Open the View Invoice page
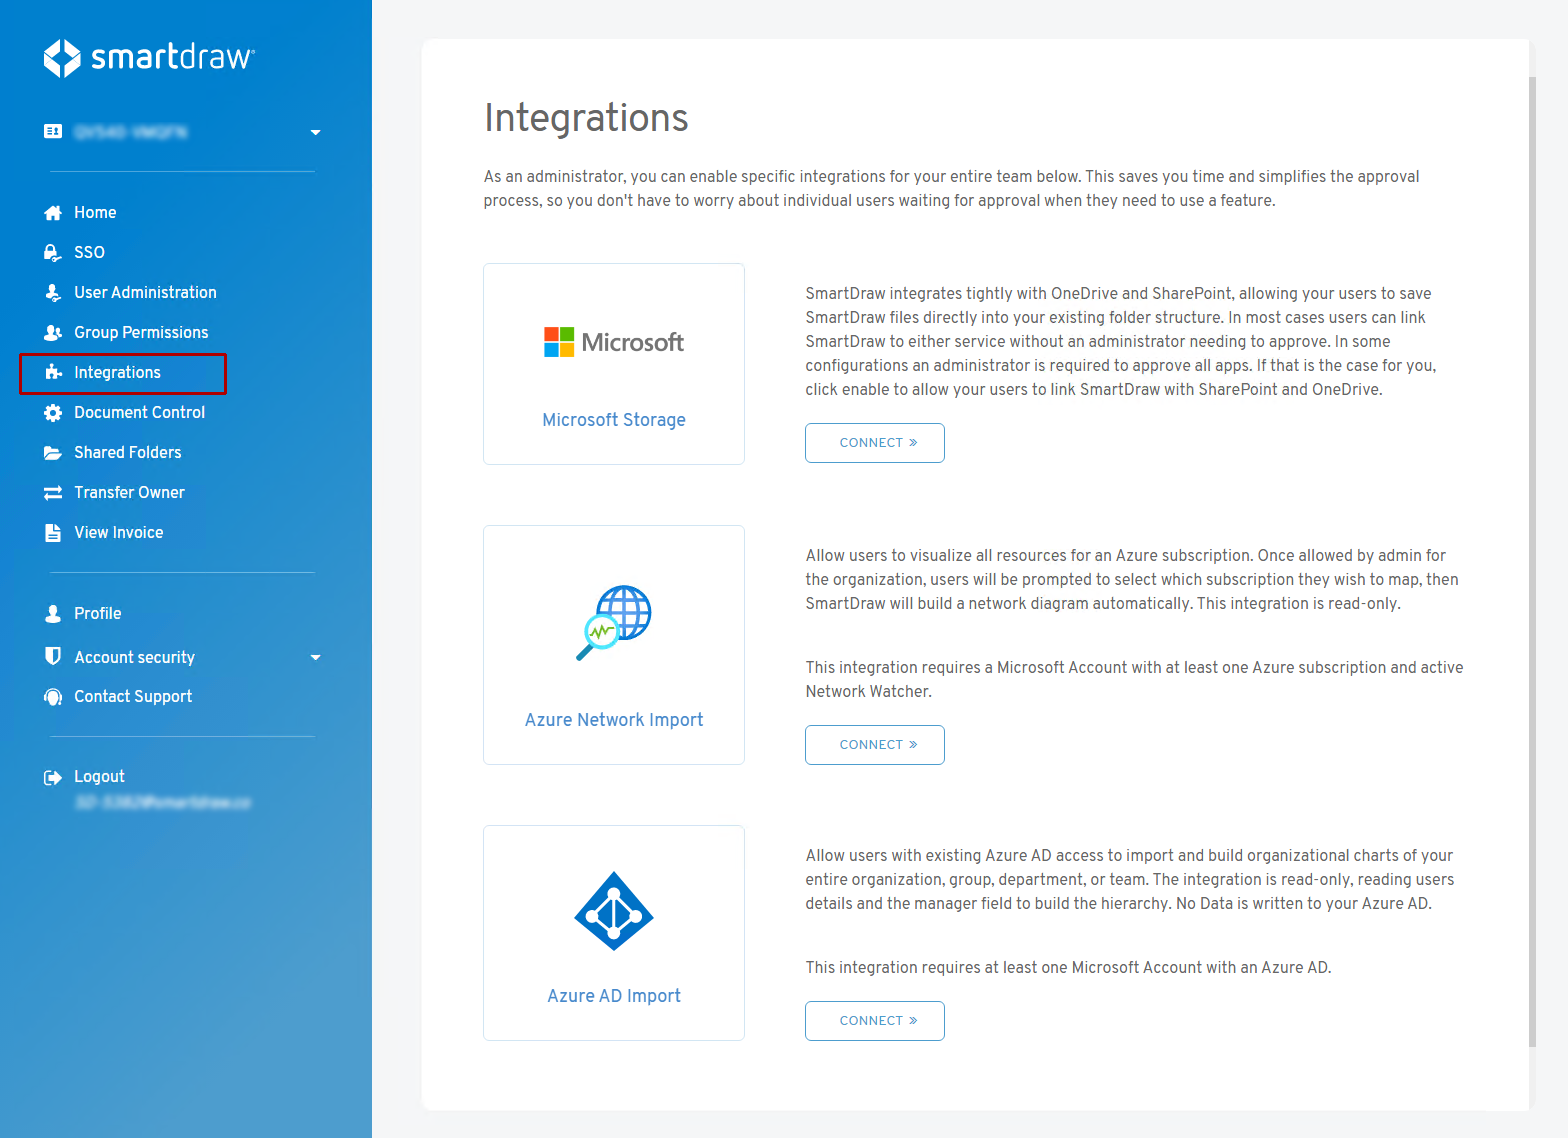Viewport: 1568px width, 1138px height. tap(118, 532)
